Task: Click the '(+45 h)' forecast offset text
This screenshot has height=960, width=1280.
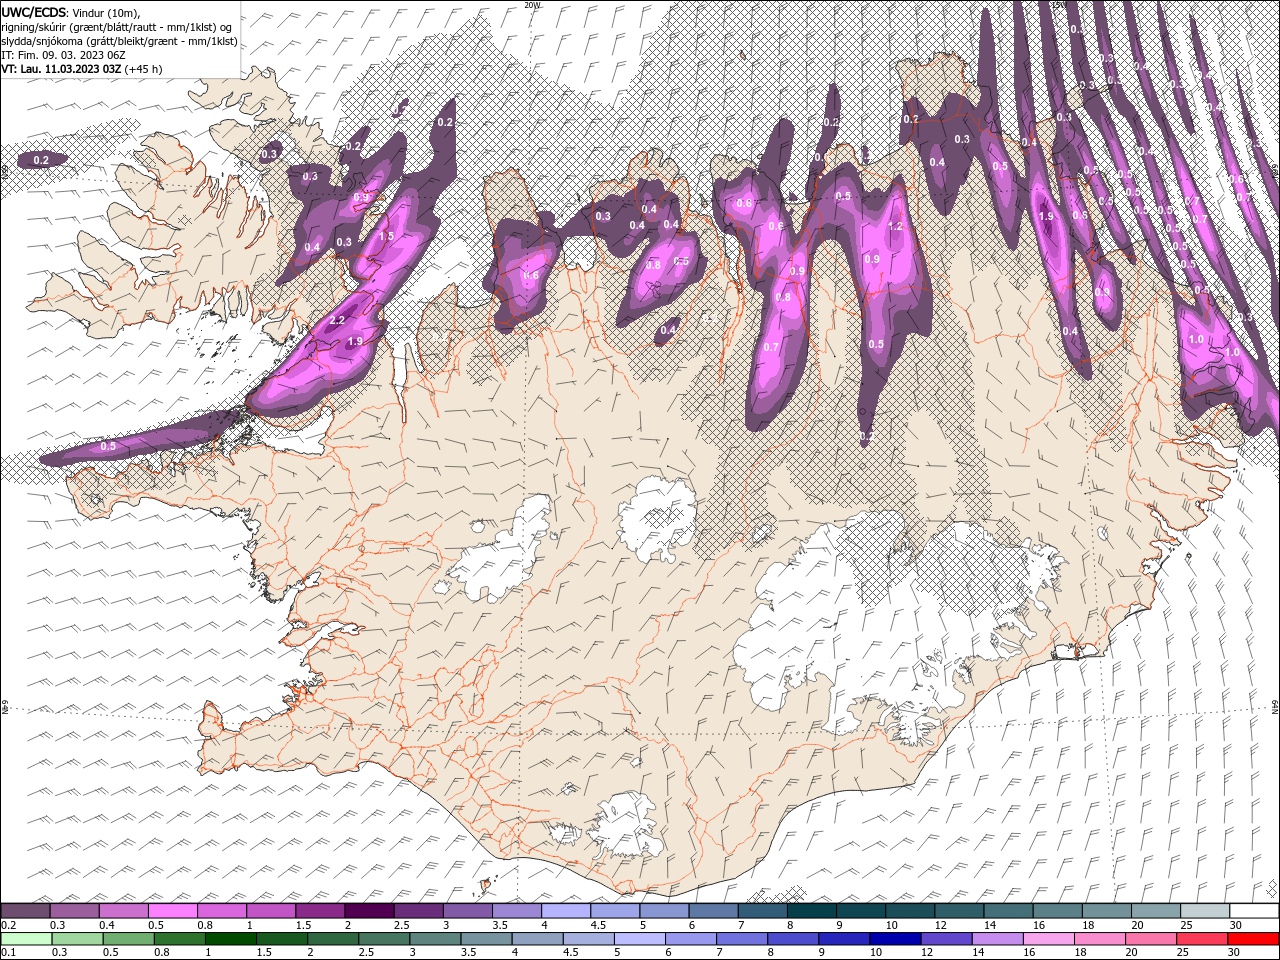Action: 144,69
